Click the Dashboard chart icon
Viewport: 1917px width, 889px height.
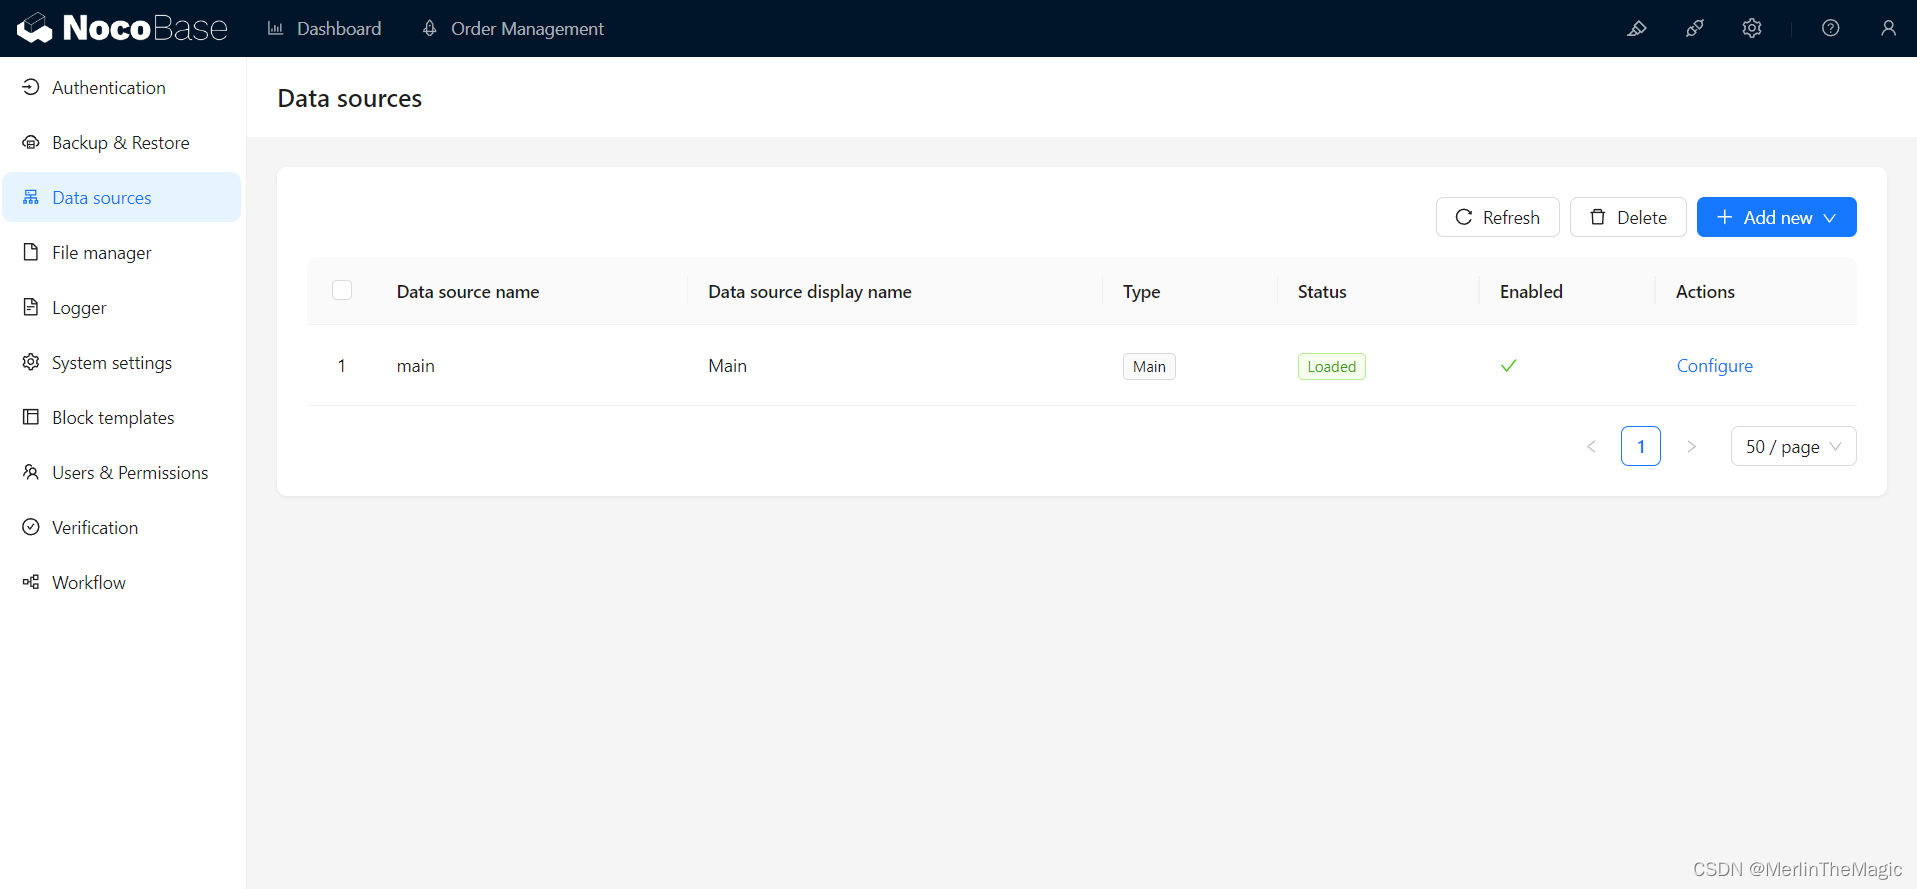pos(275,28)
